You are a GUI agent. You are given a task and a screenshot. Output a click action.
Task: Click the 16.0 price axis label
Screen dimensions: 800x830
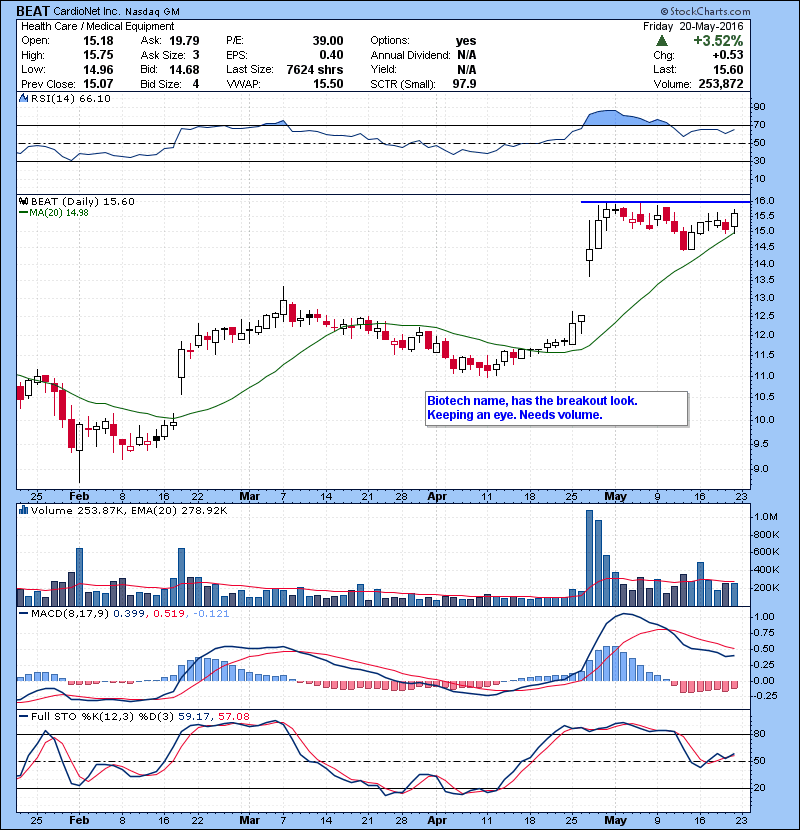[764, 201]
